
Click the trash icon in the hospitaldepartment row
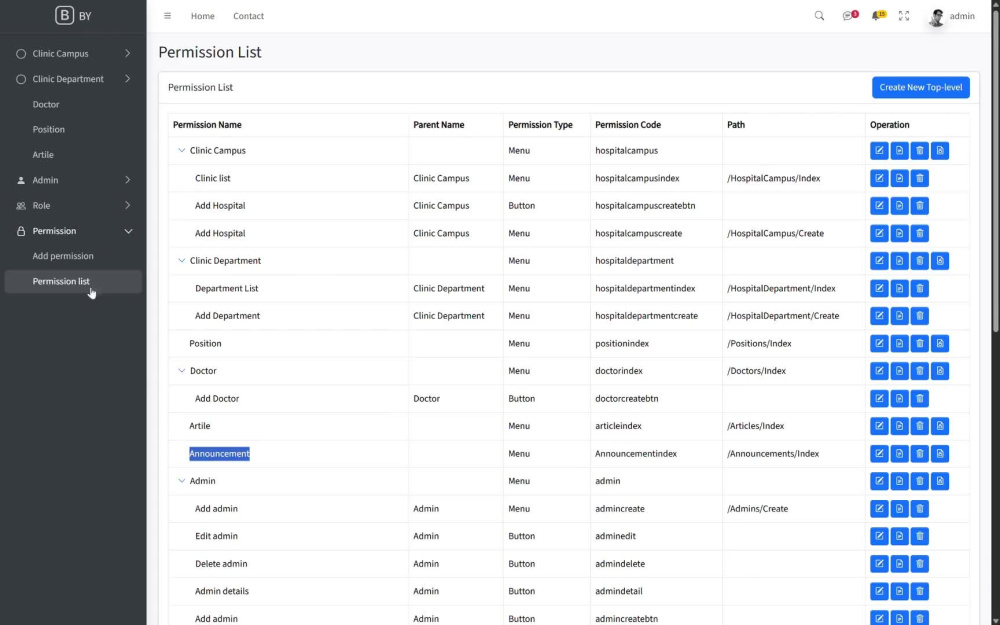(x=919, y=261)
